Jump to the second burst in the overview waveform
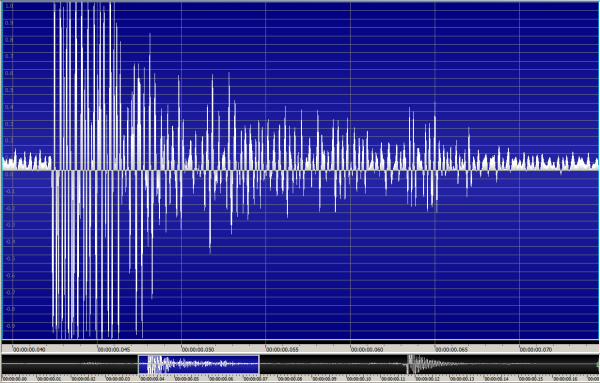This screenshot has width=600, height=383. pyautogui.click(x=415, y=364)
